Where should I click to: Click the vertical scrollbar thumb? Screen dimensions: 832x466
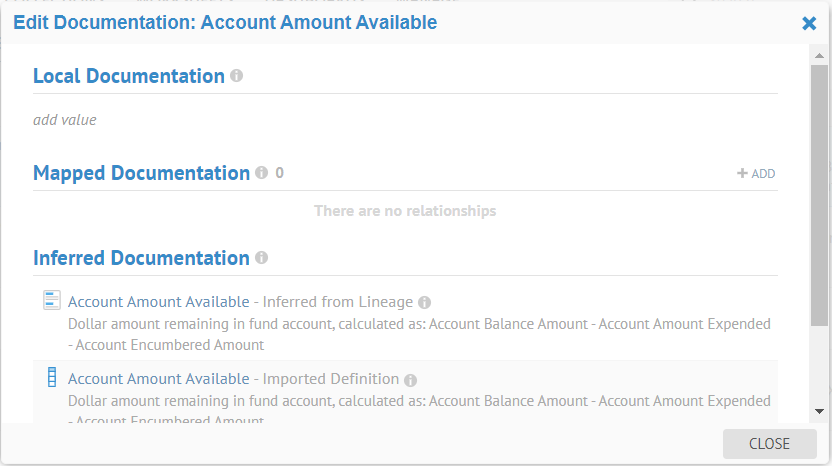click(819, 195)
